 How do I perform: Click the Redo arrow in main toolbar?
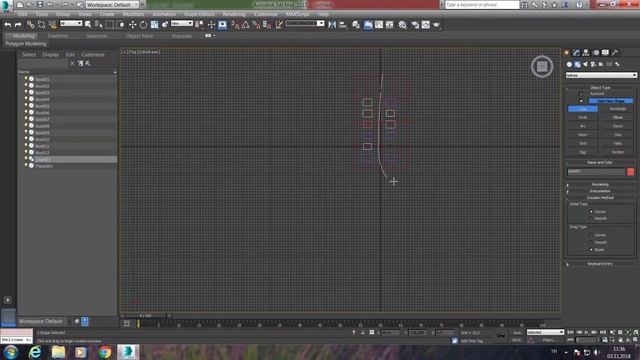point(18,25)
